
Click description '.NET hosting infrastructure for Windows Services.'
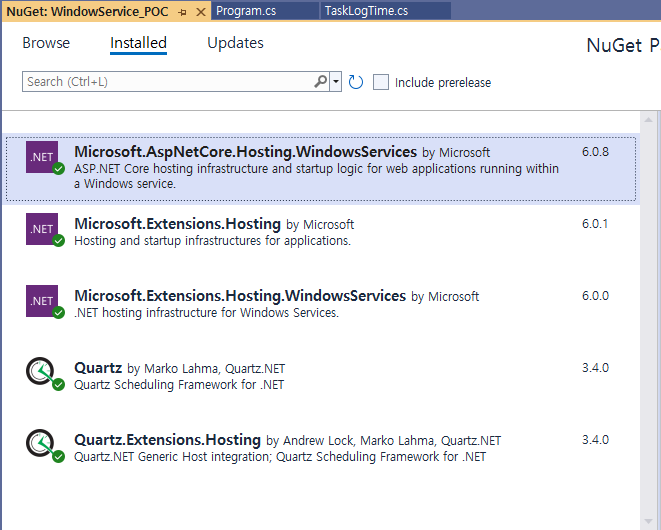click(207, 313)
